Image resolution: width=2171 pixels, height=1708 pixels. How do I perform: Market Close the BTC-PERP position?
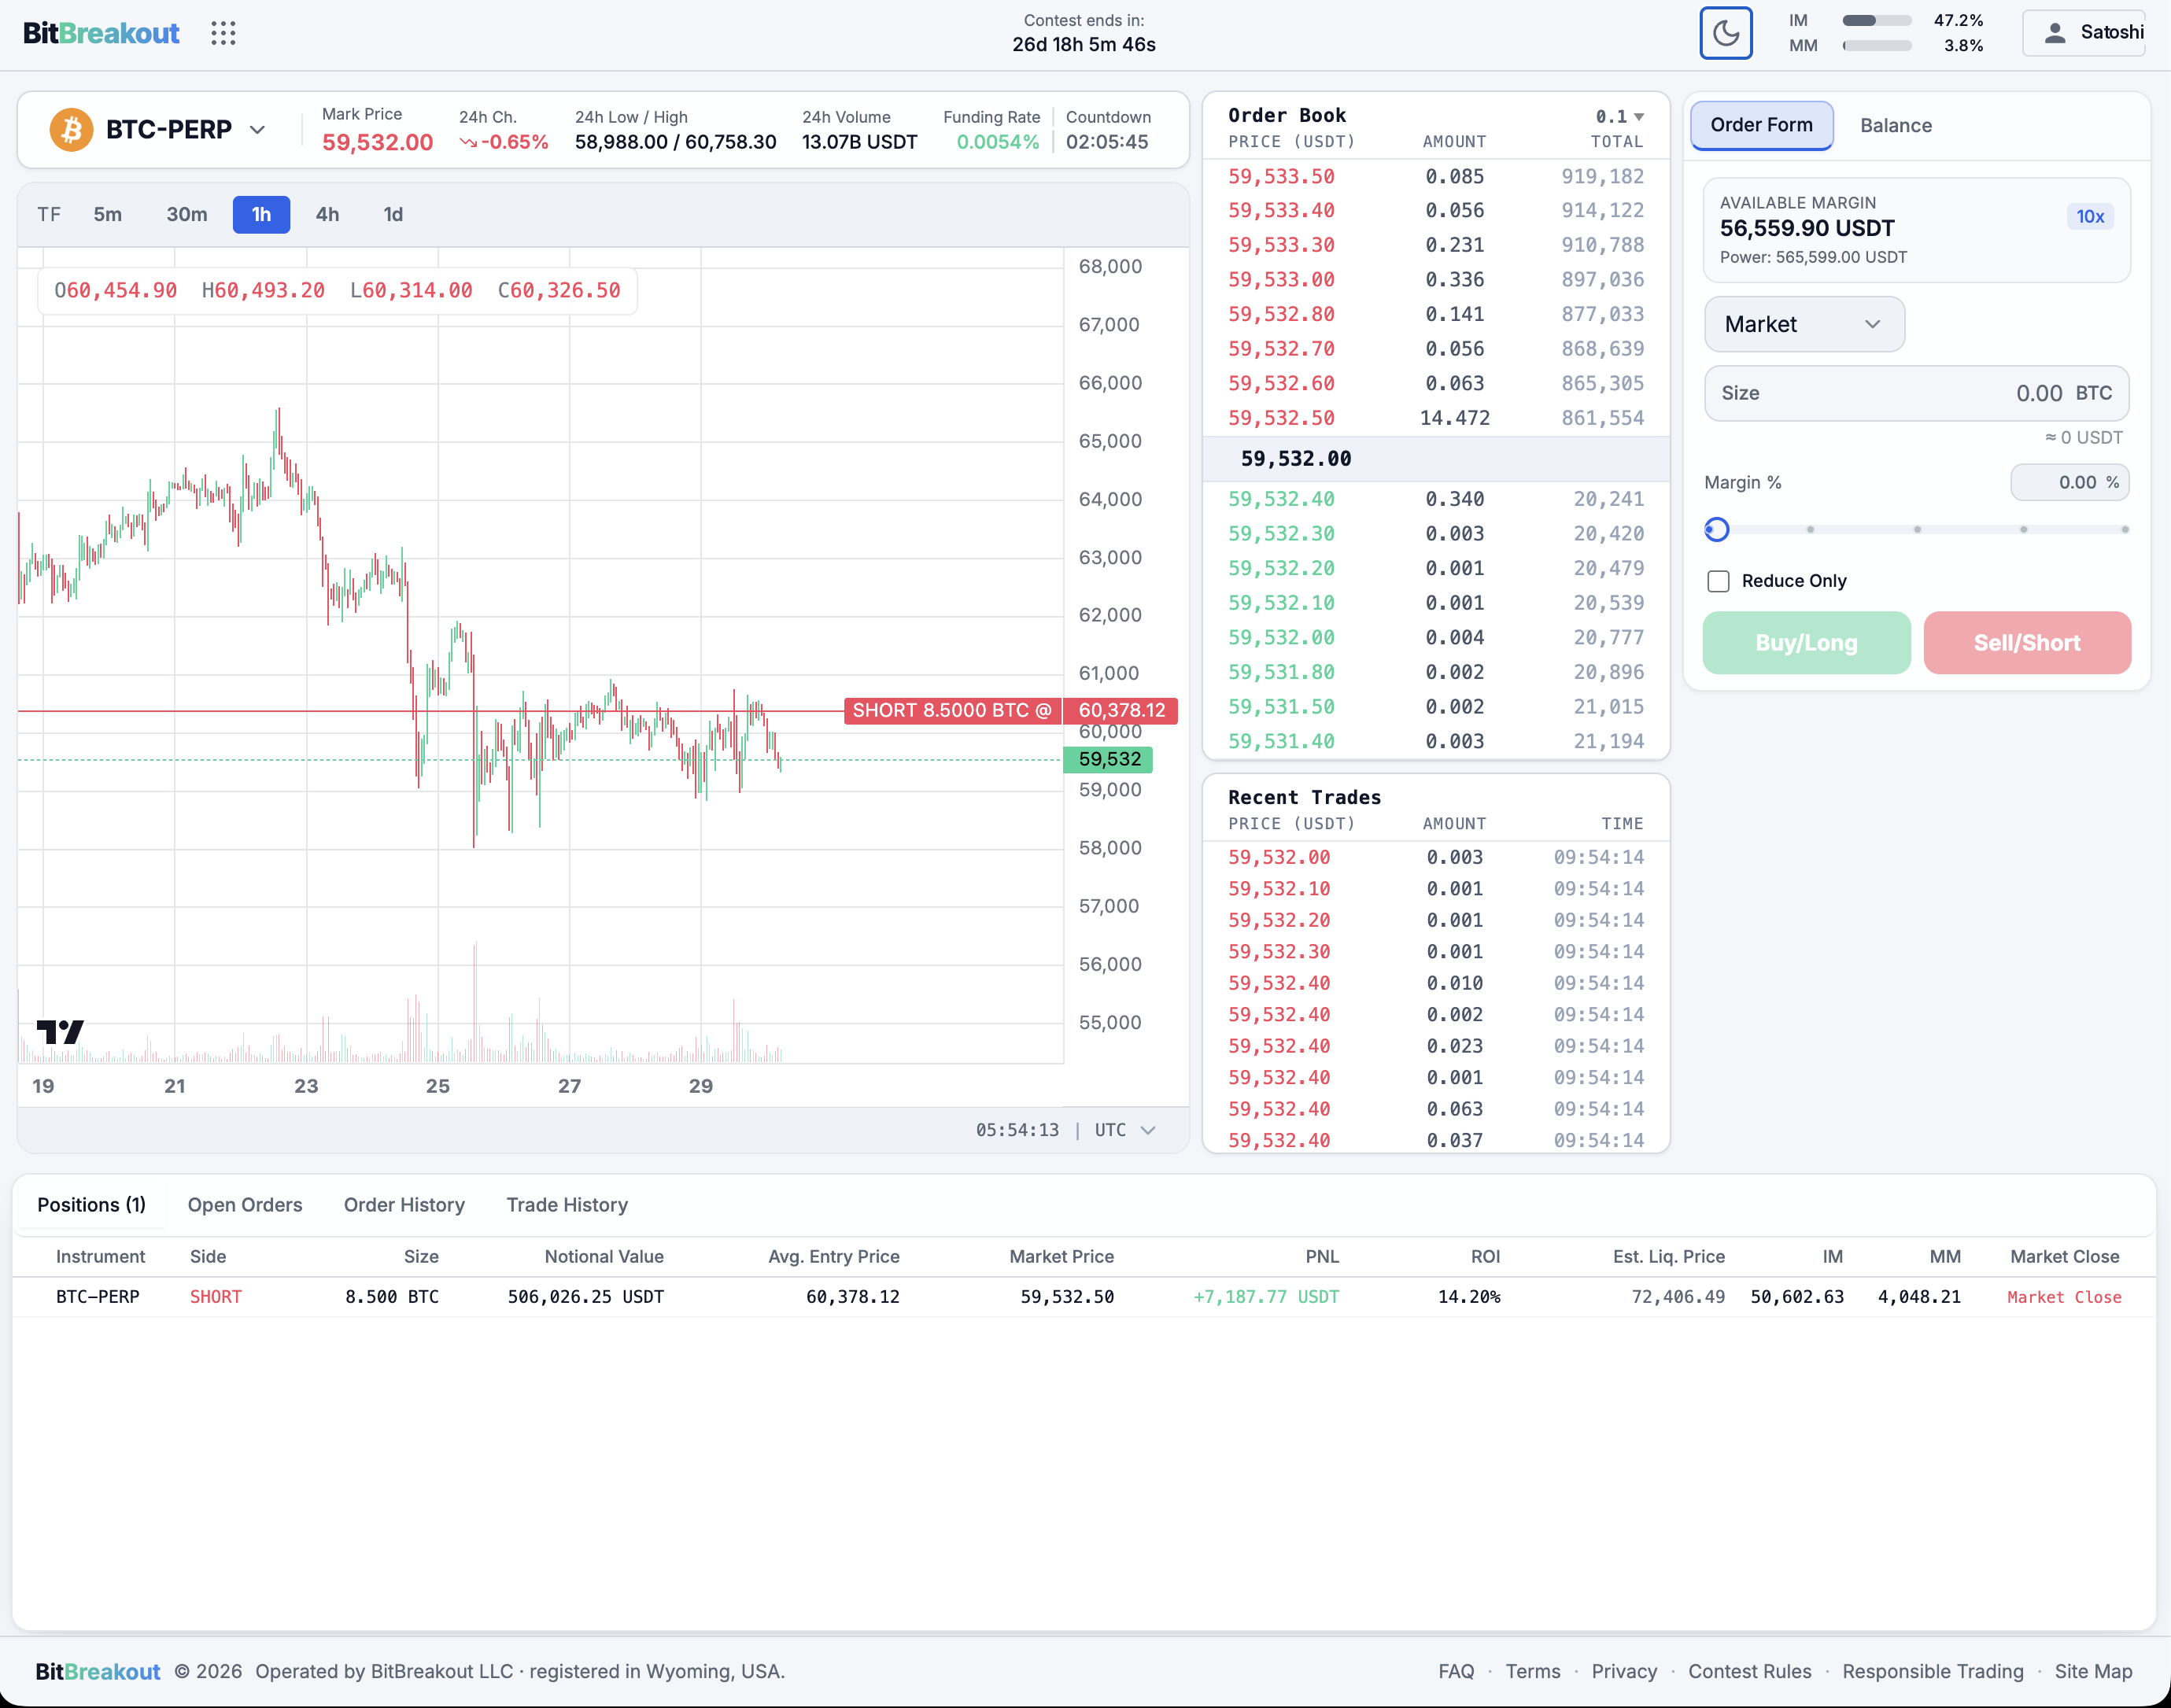[x=2063, y=1297]
